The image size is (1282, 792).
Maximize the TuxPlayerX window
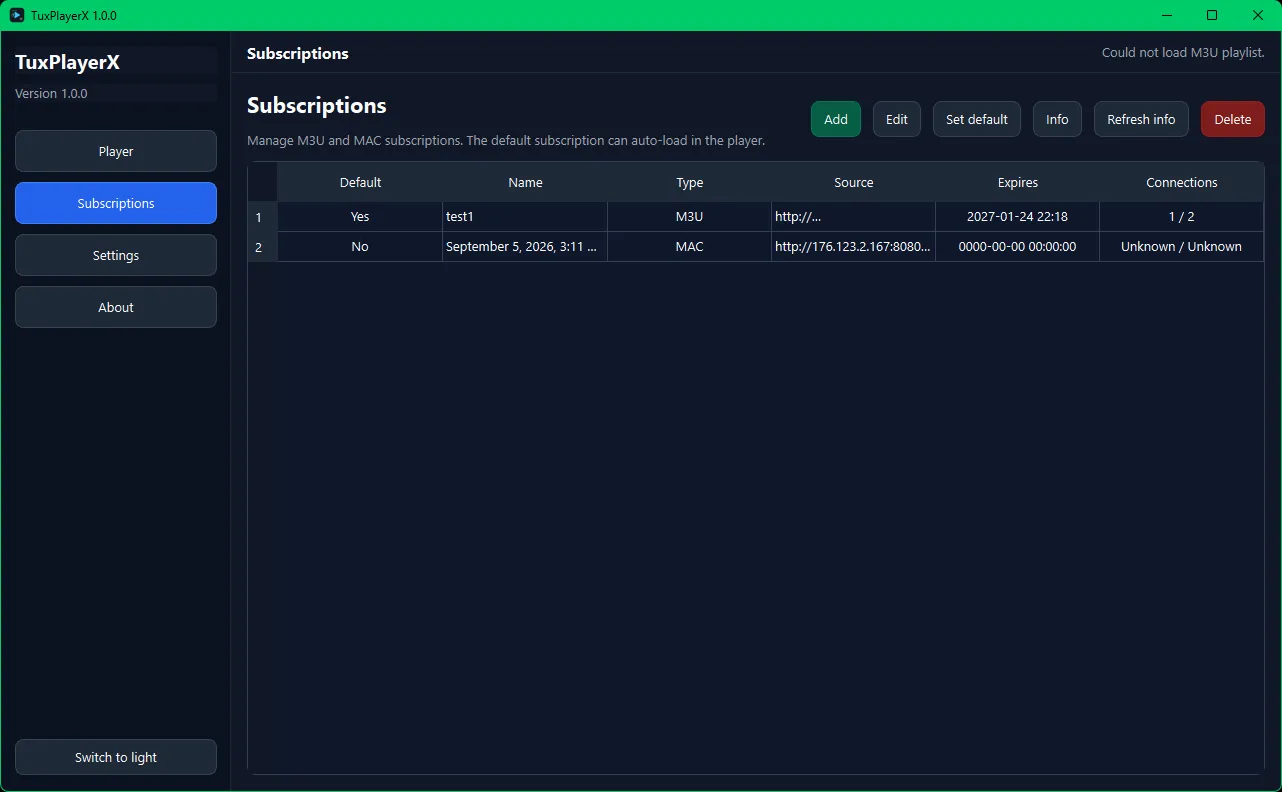[1212, 15]
